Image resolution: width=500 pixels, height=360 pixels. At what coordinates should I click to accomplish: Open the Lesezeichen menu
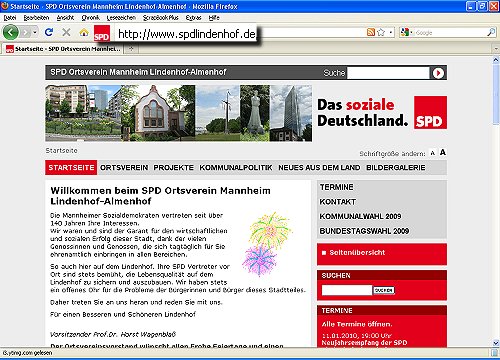point(121,18)
